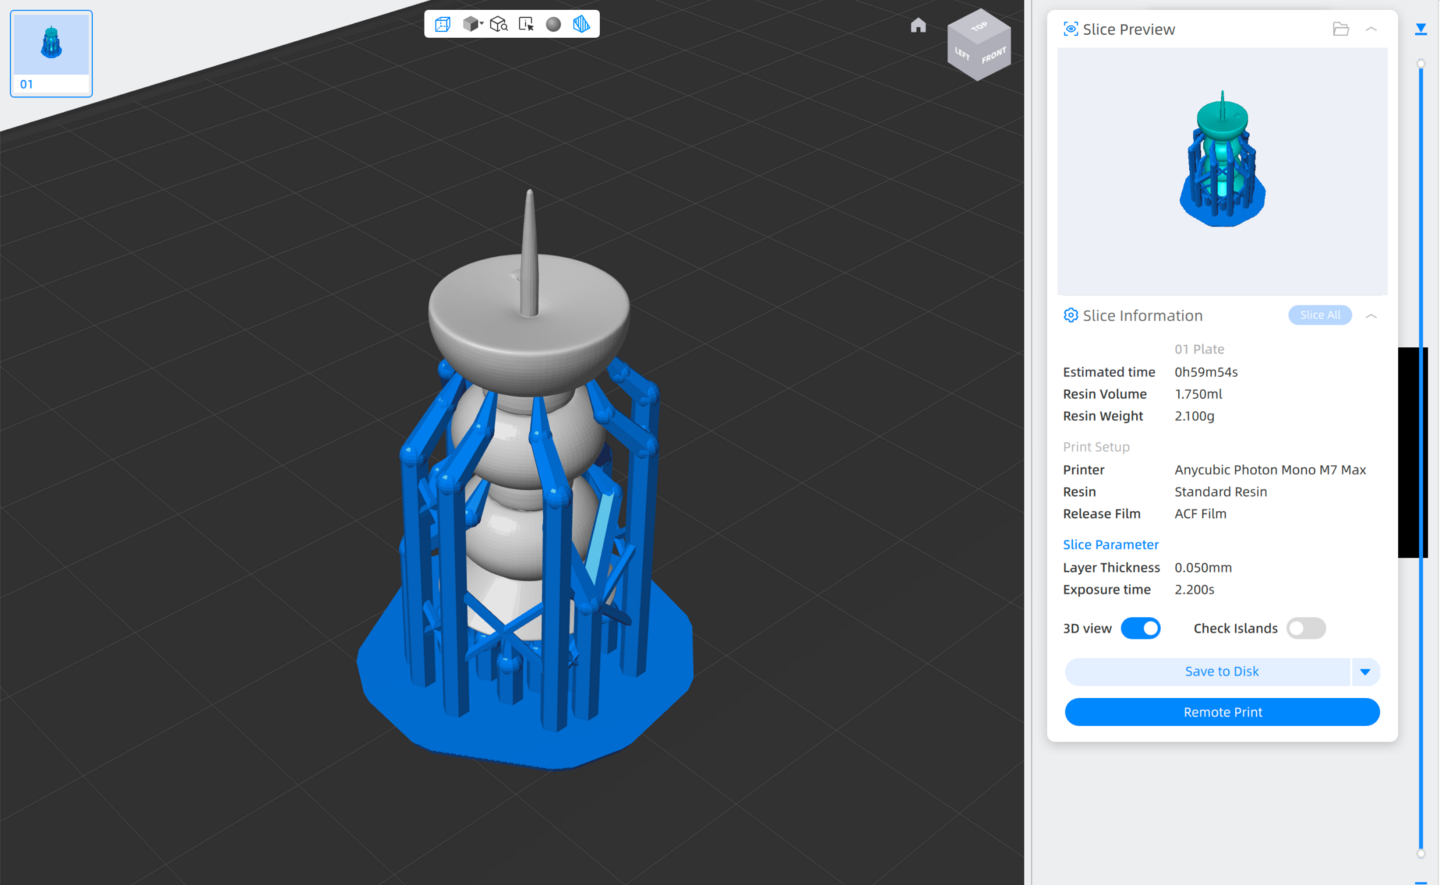Reset camera with the home icon
The height and width of the screenshot is (885, 1440).
[x=918, y=26]
